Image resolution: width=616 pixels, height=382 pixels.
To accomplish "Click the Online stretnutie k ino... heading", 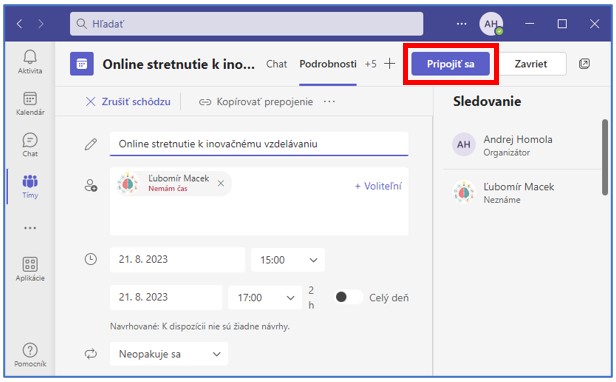I will pyautogui.click(x=178, y=64).
